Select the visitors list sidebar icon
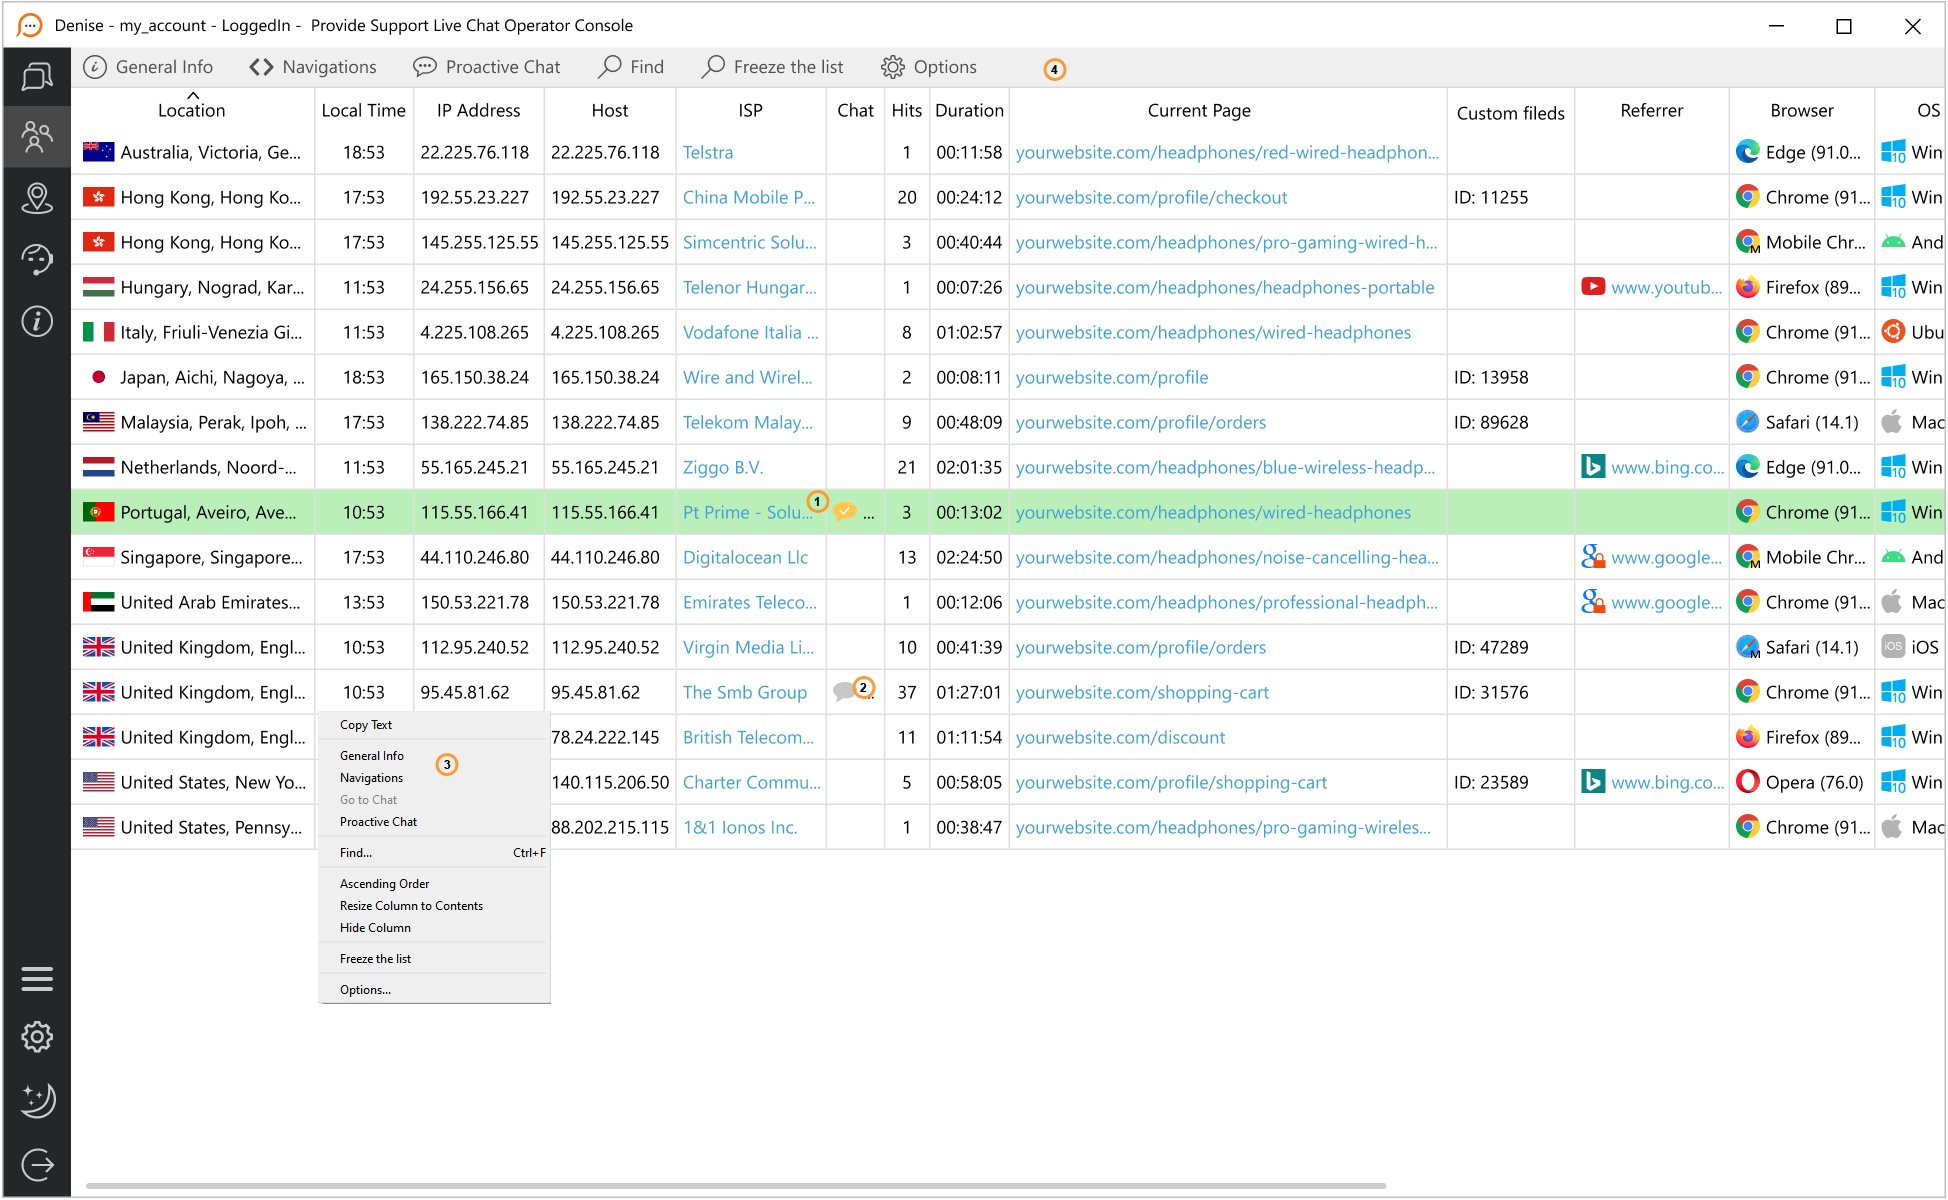 click(x=37, y=136)
